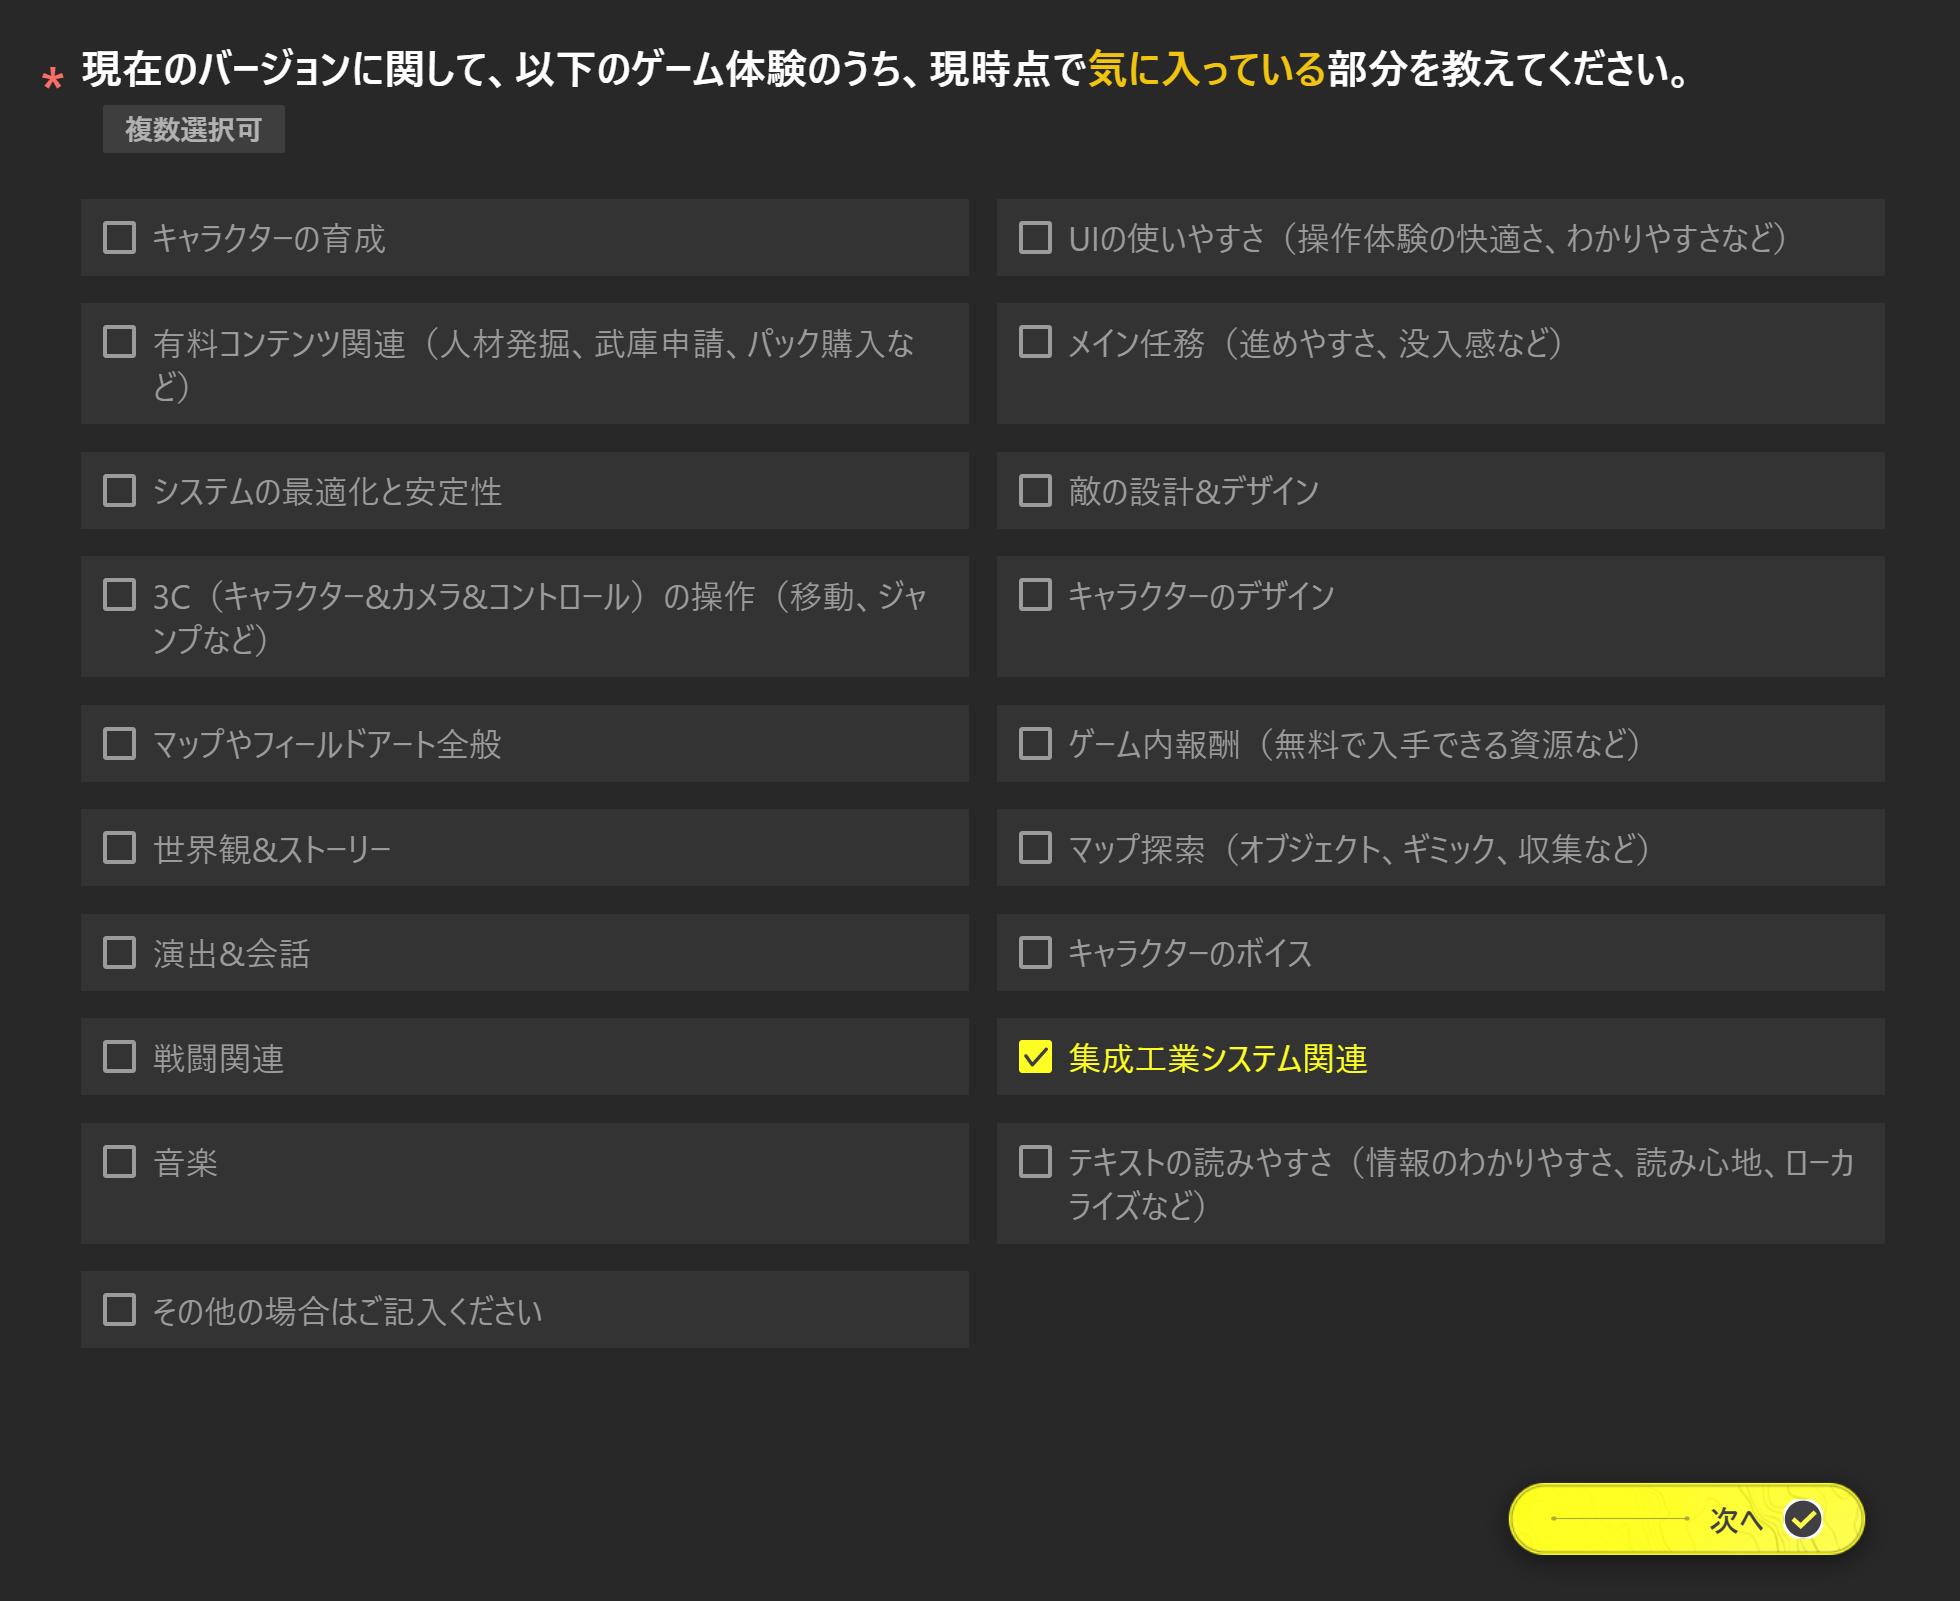Screen dimensions: 1960x1601
Task: Tick the メイン任務 checkbox
Action: [x=1035, y=342]
